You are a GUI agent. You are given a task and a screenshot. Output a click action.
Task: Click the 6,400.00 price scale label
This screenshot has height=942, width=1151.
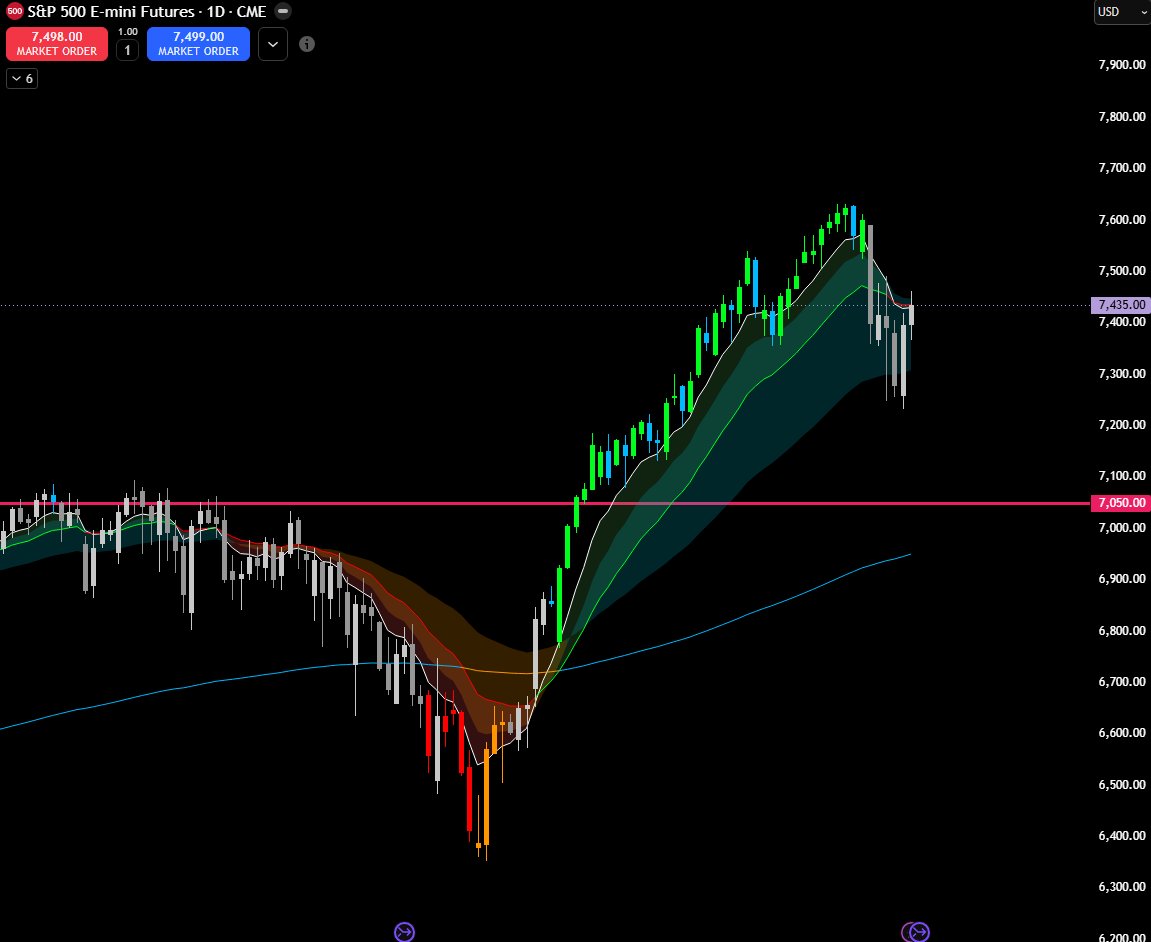pos(1122,836)
